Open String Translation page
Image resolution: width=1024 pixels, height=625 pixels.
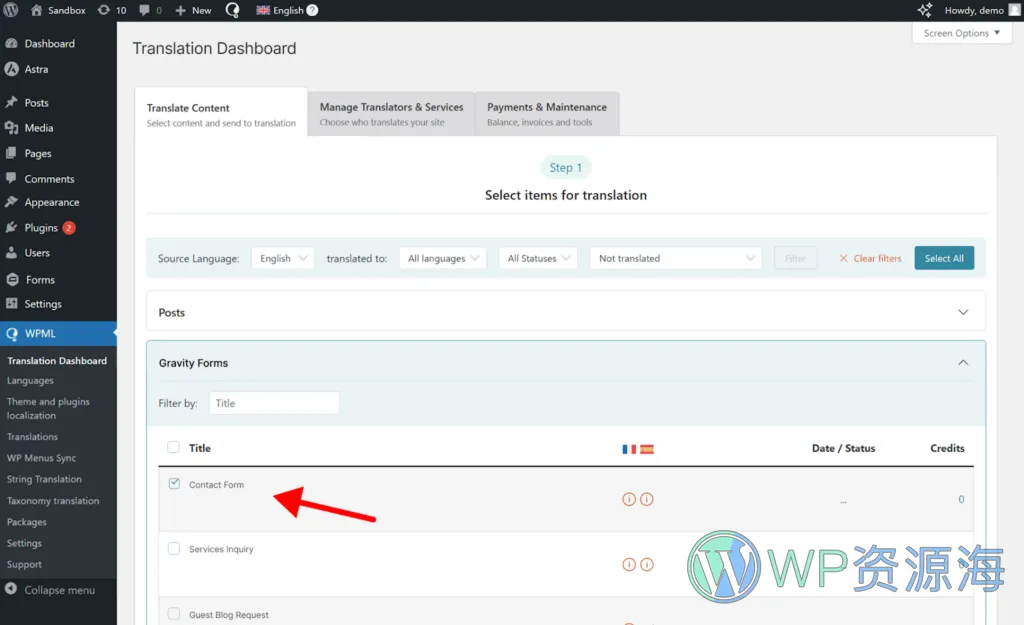pos(44,479)
